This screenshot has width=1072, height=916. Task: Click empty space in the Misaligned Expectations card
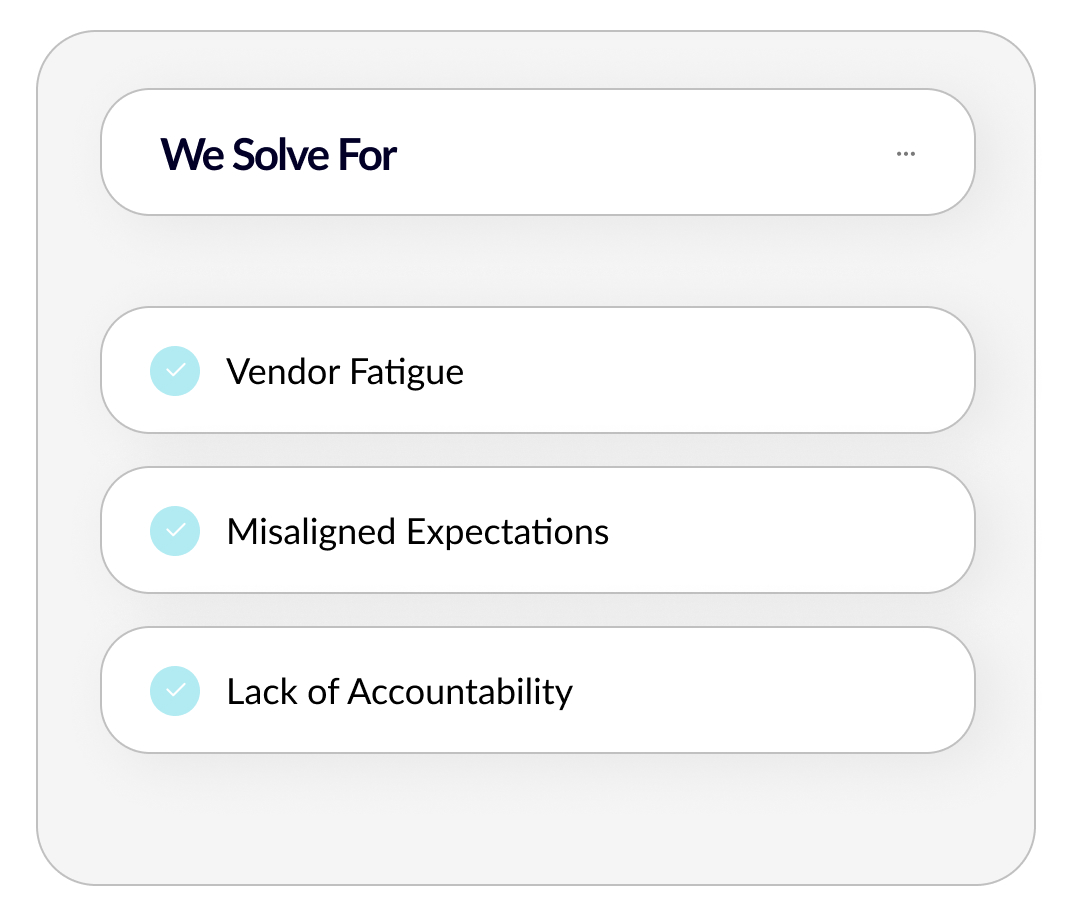tap(790, 530)
